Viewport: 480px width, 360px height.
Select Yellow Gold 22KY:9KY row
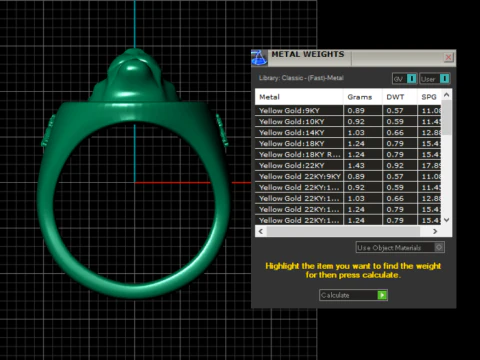point(348,177)
